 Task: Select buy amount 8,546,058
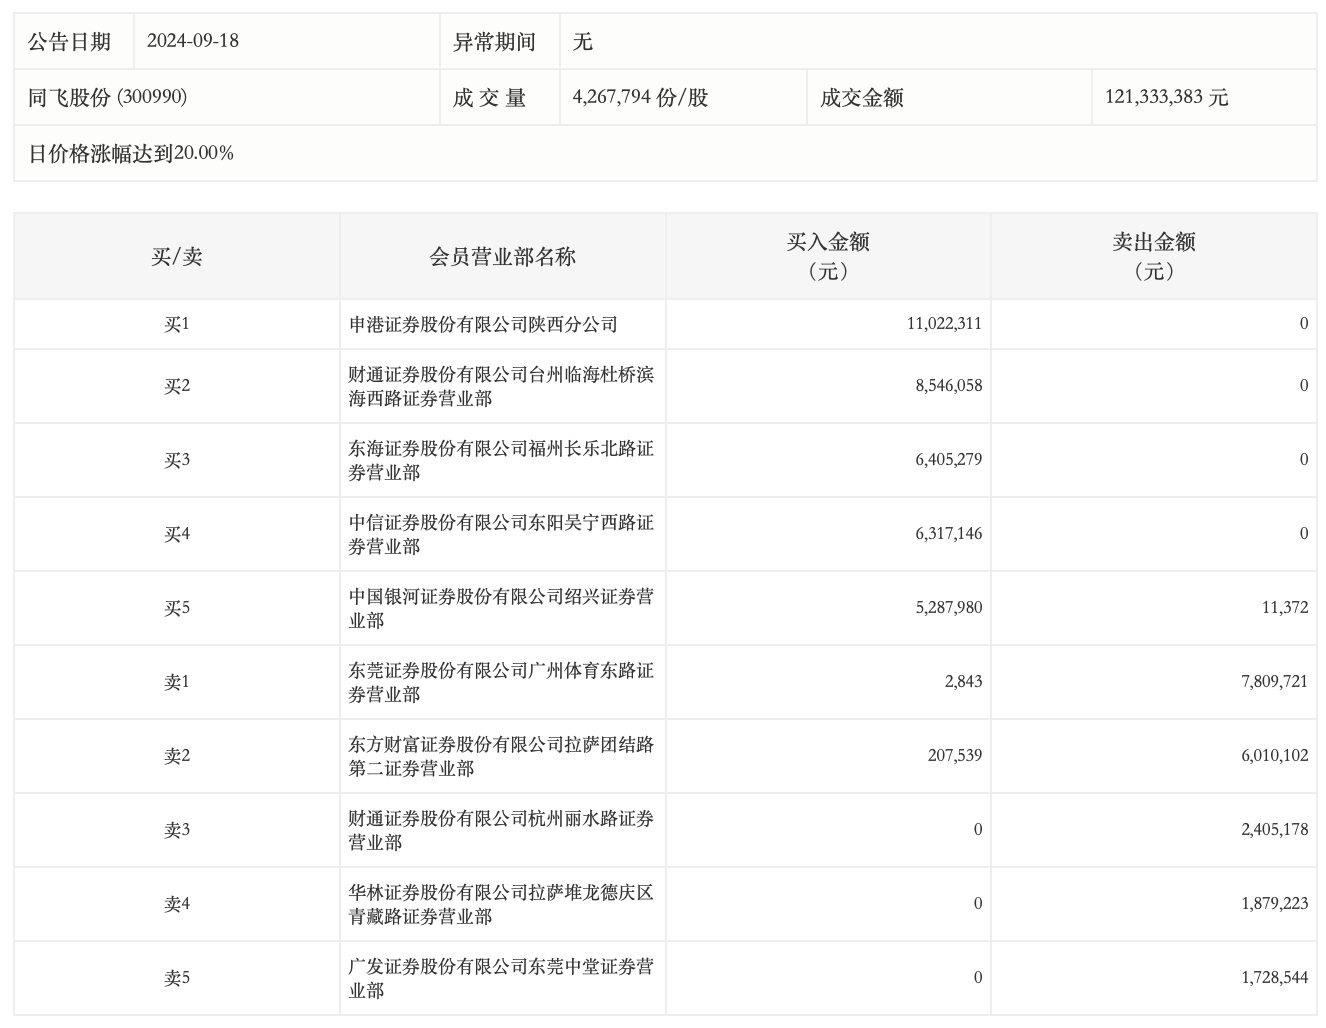click(949, 386)
